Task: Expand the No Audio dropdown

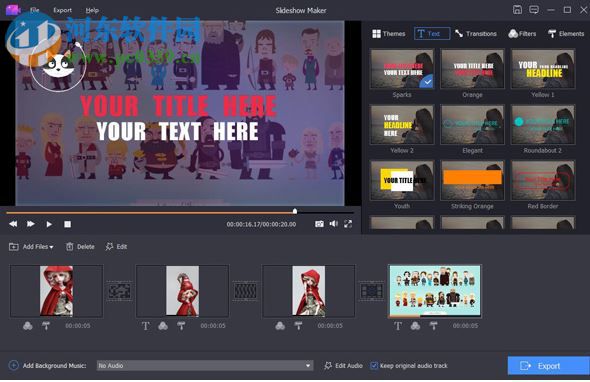Action: coord(205,365)
